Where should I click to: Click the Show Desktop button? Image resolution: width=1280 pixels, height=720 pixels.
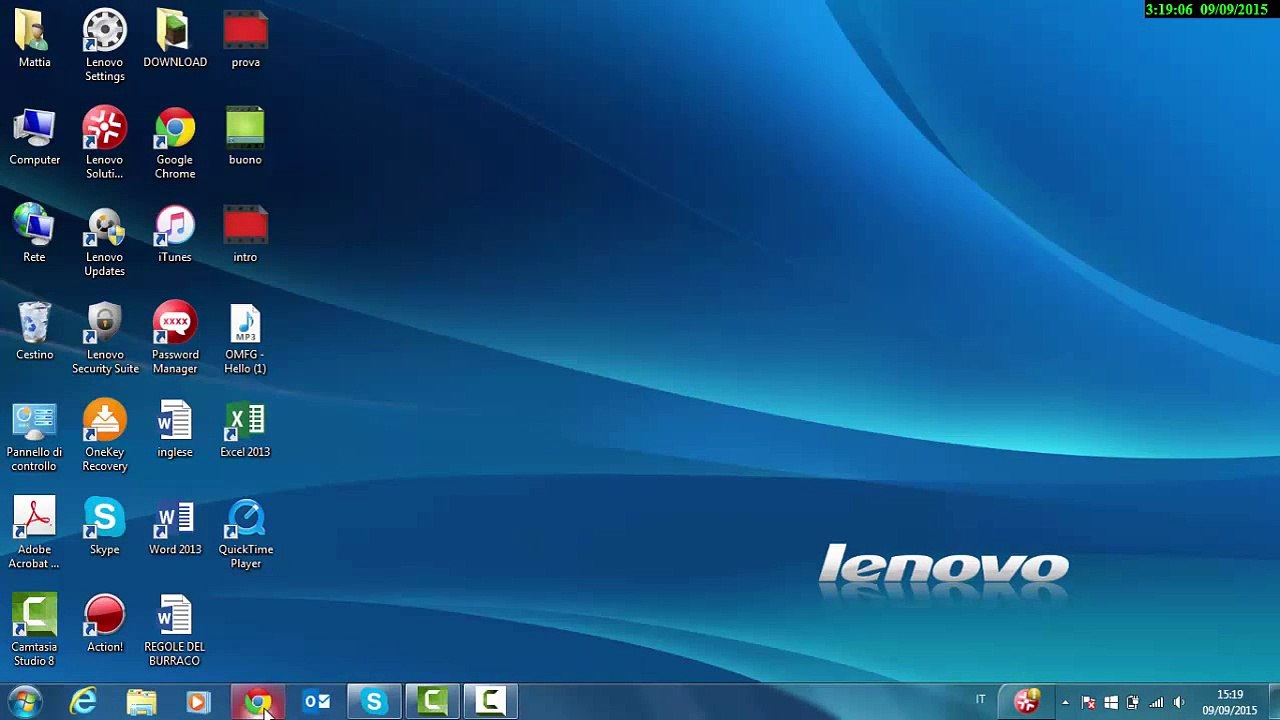pos(1273,702)
